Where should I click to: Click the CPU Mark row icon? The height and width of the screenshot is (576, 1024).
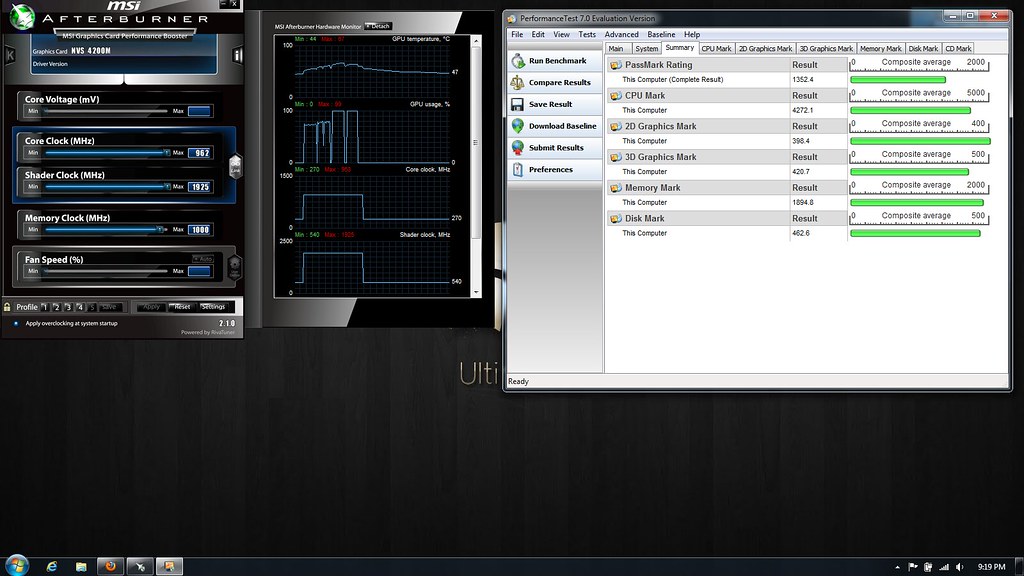615,95
